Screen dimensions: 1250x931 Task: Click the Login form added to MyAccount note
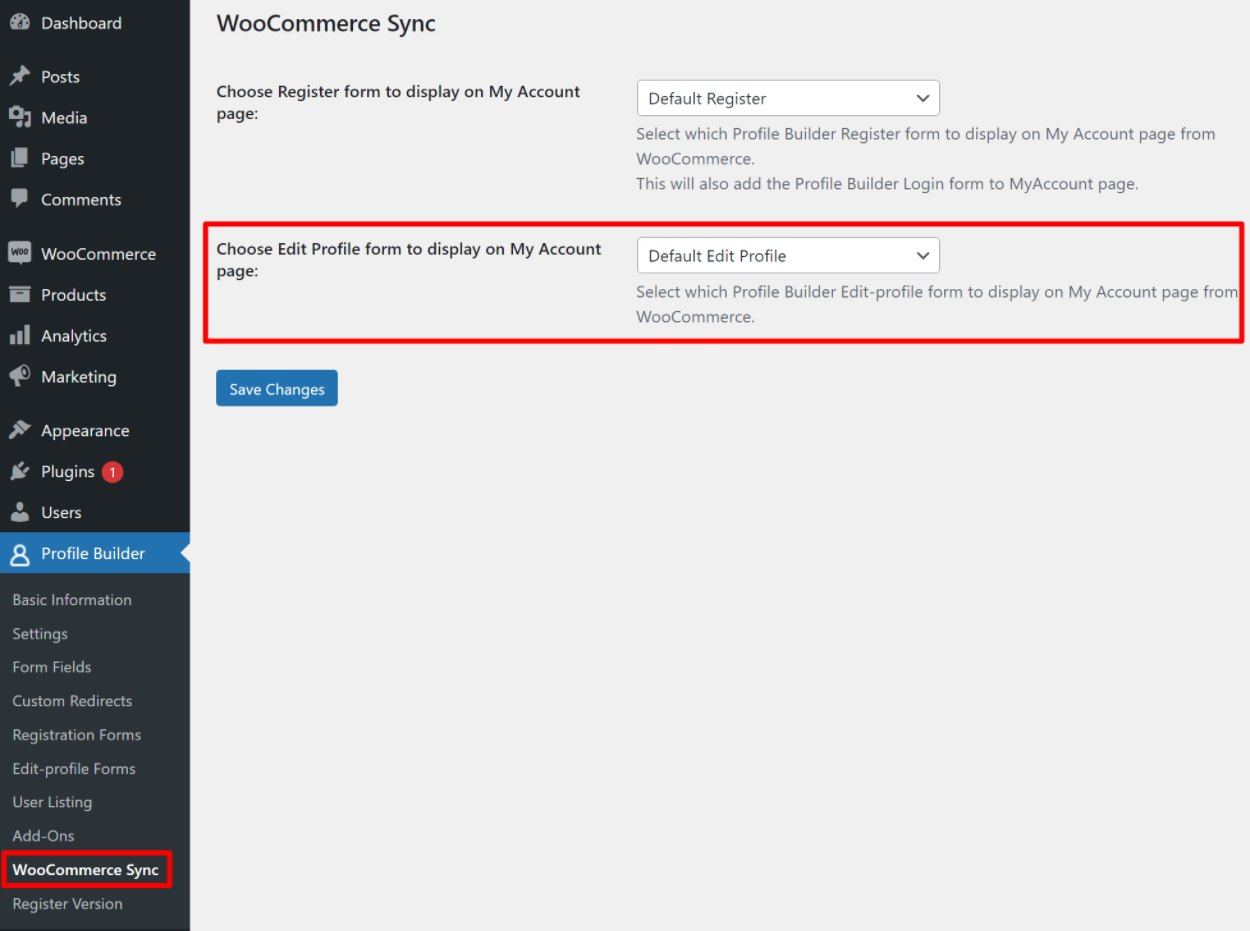point(887,184)
